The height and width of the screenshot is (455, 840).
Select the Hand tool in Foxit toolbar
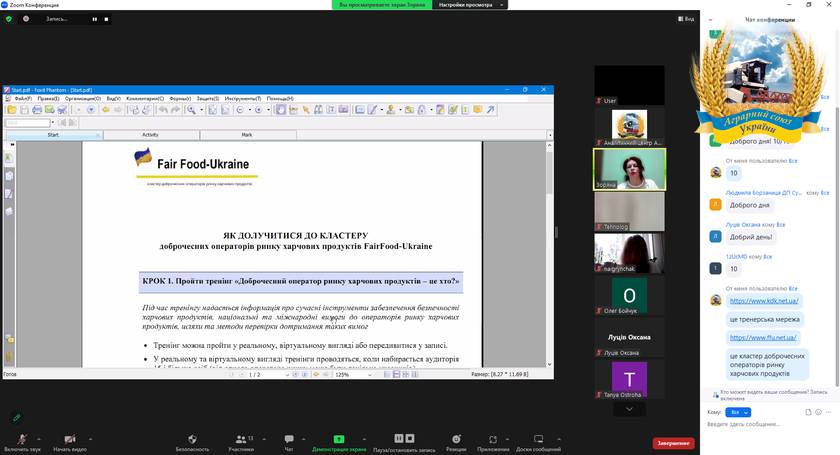tap(280, 110)
